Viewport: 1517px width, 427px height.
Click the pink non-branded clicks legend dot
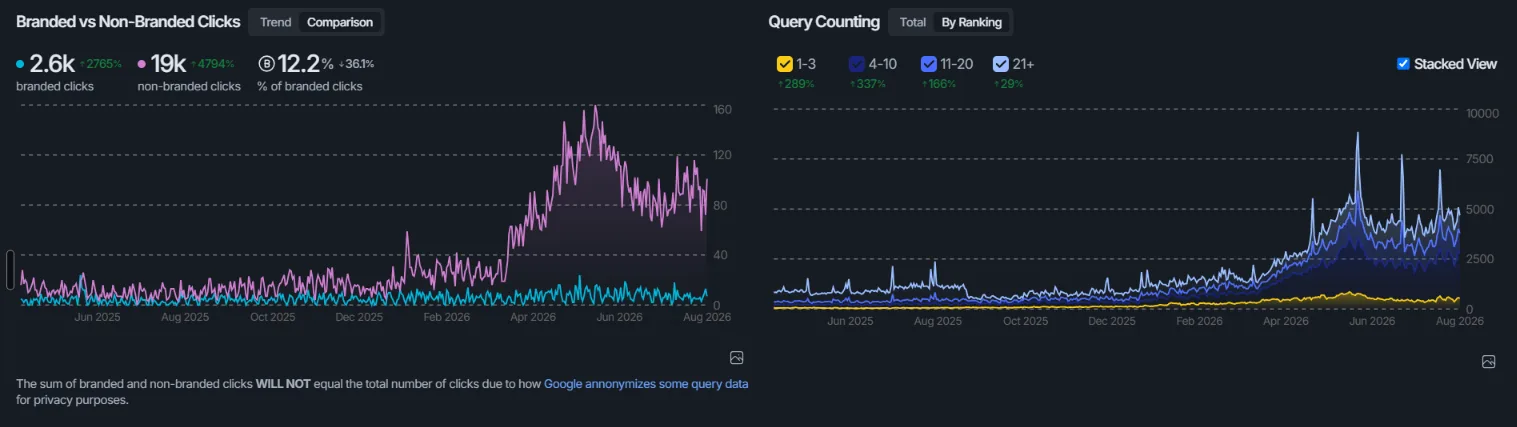pos(142,64)
